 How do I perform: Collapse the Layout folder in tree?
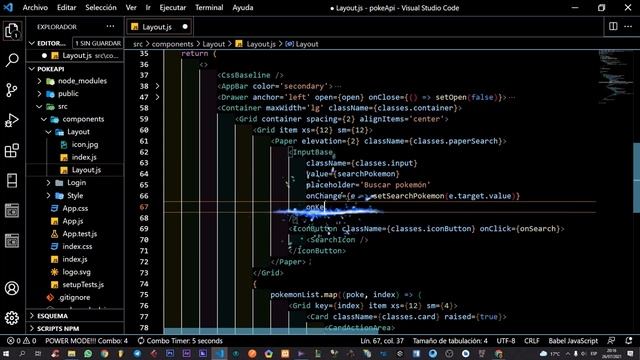[x=76, y=132]
